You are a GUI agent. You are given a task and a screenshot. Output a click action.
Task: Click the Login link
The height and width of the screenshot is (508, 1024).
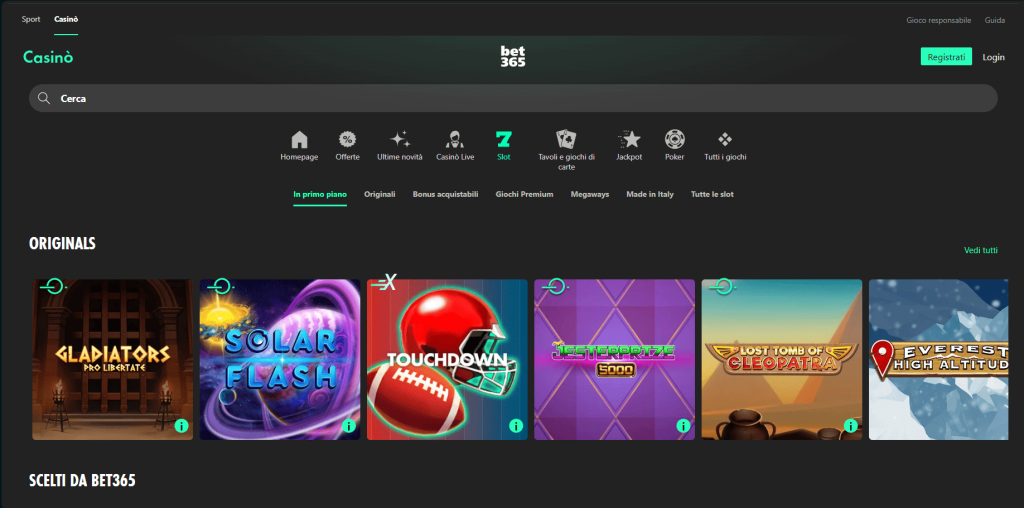993,57
